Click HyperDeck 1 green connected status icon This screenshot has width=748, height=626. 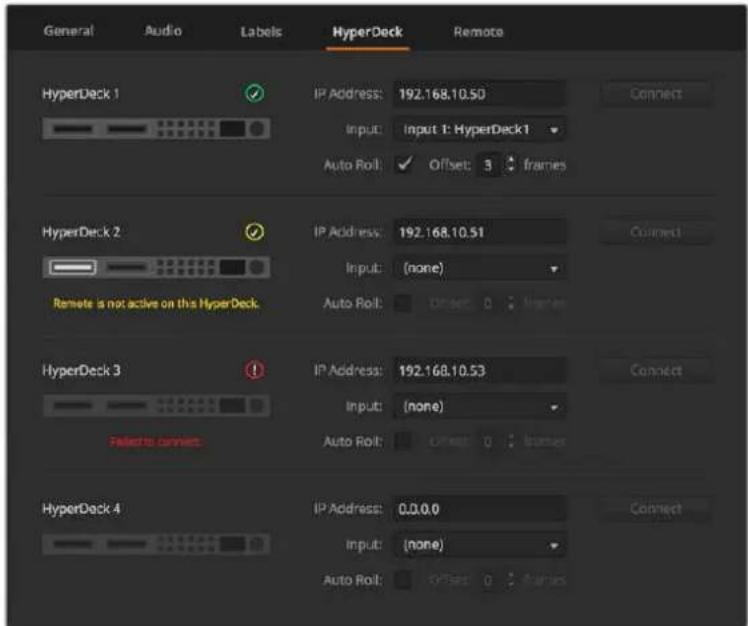point(254,93)
